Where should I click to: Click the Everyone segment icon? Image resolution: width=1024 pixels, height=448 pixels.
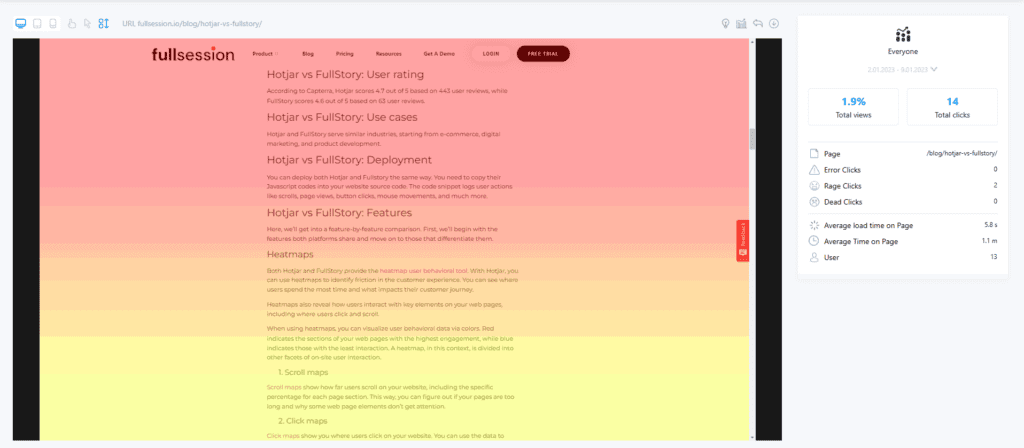coord(902,33)
